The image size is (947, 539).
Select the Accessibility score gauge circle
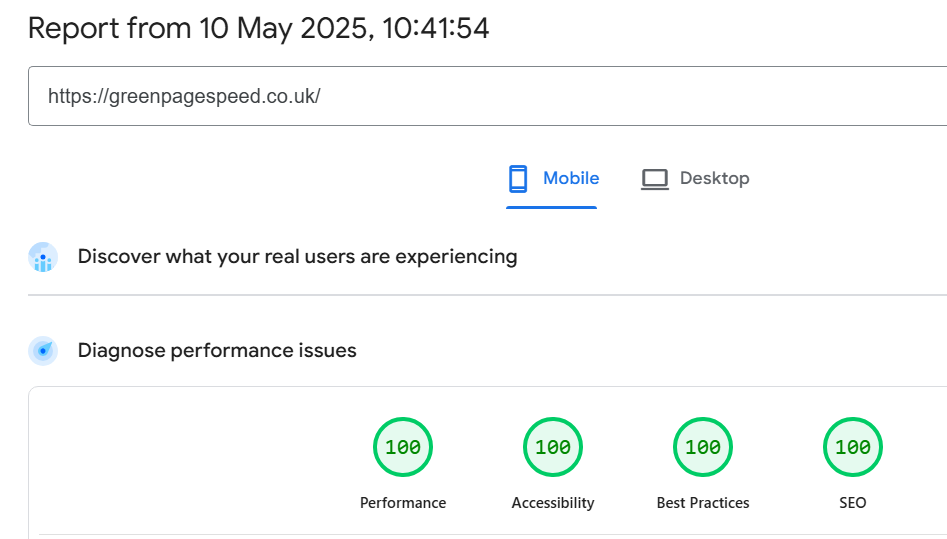553,447
